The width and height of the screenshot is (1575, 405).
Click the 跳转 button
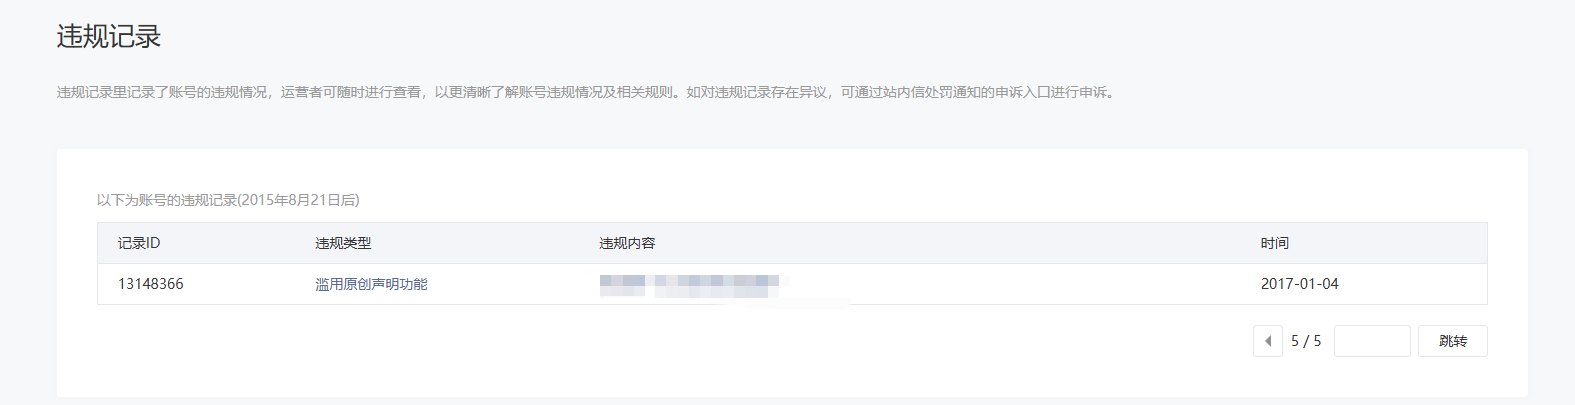(1452, 341)
